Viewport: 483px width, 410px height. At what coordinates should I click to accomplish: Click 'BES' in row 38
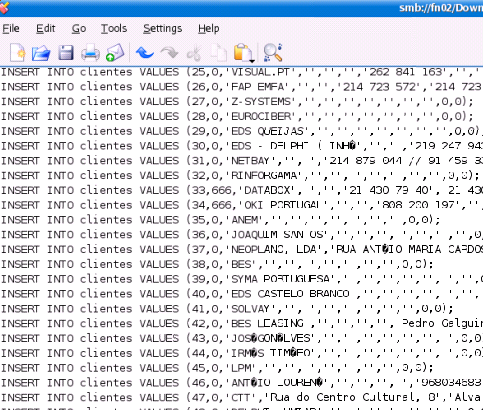pos(241,264)
